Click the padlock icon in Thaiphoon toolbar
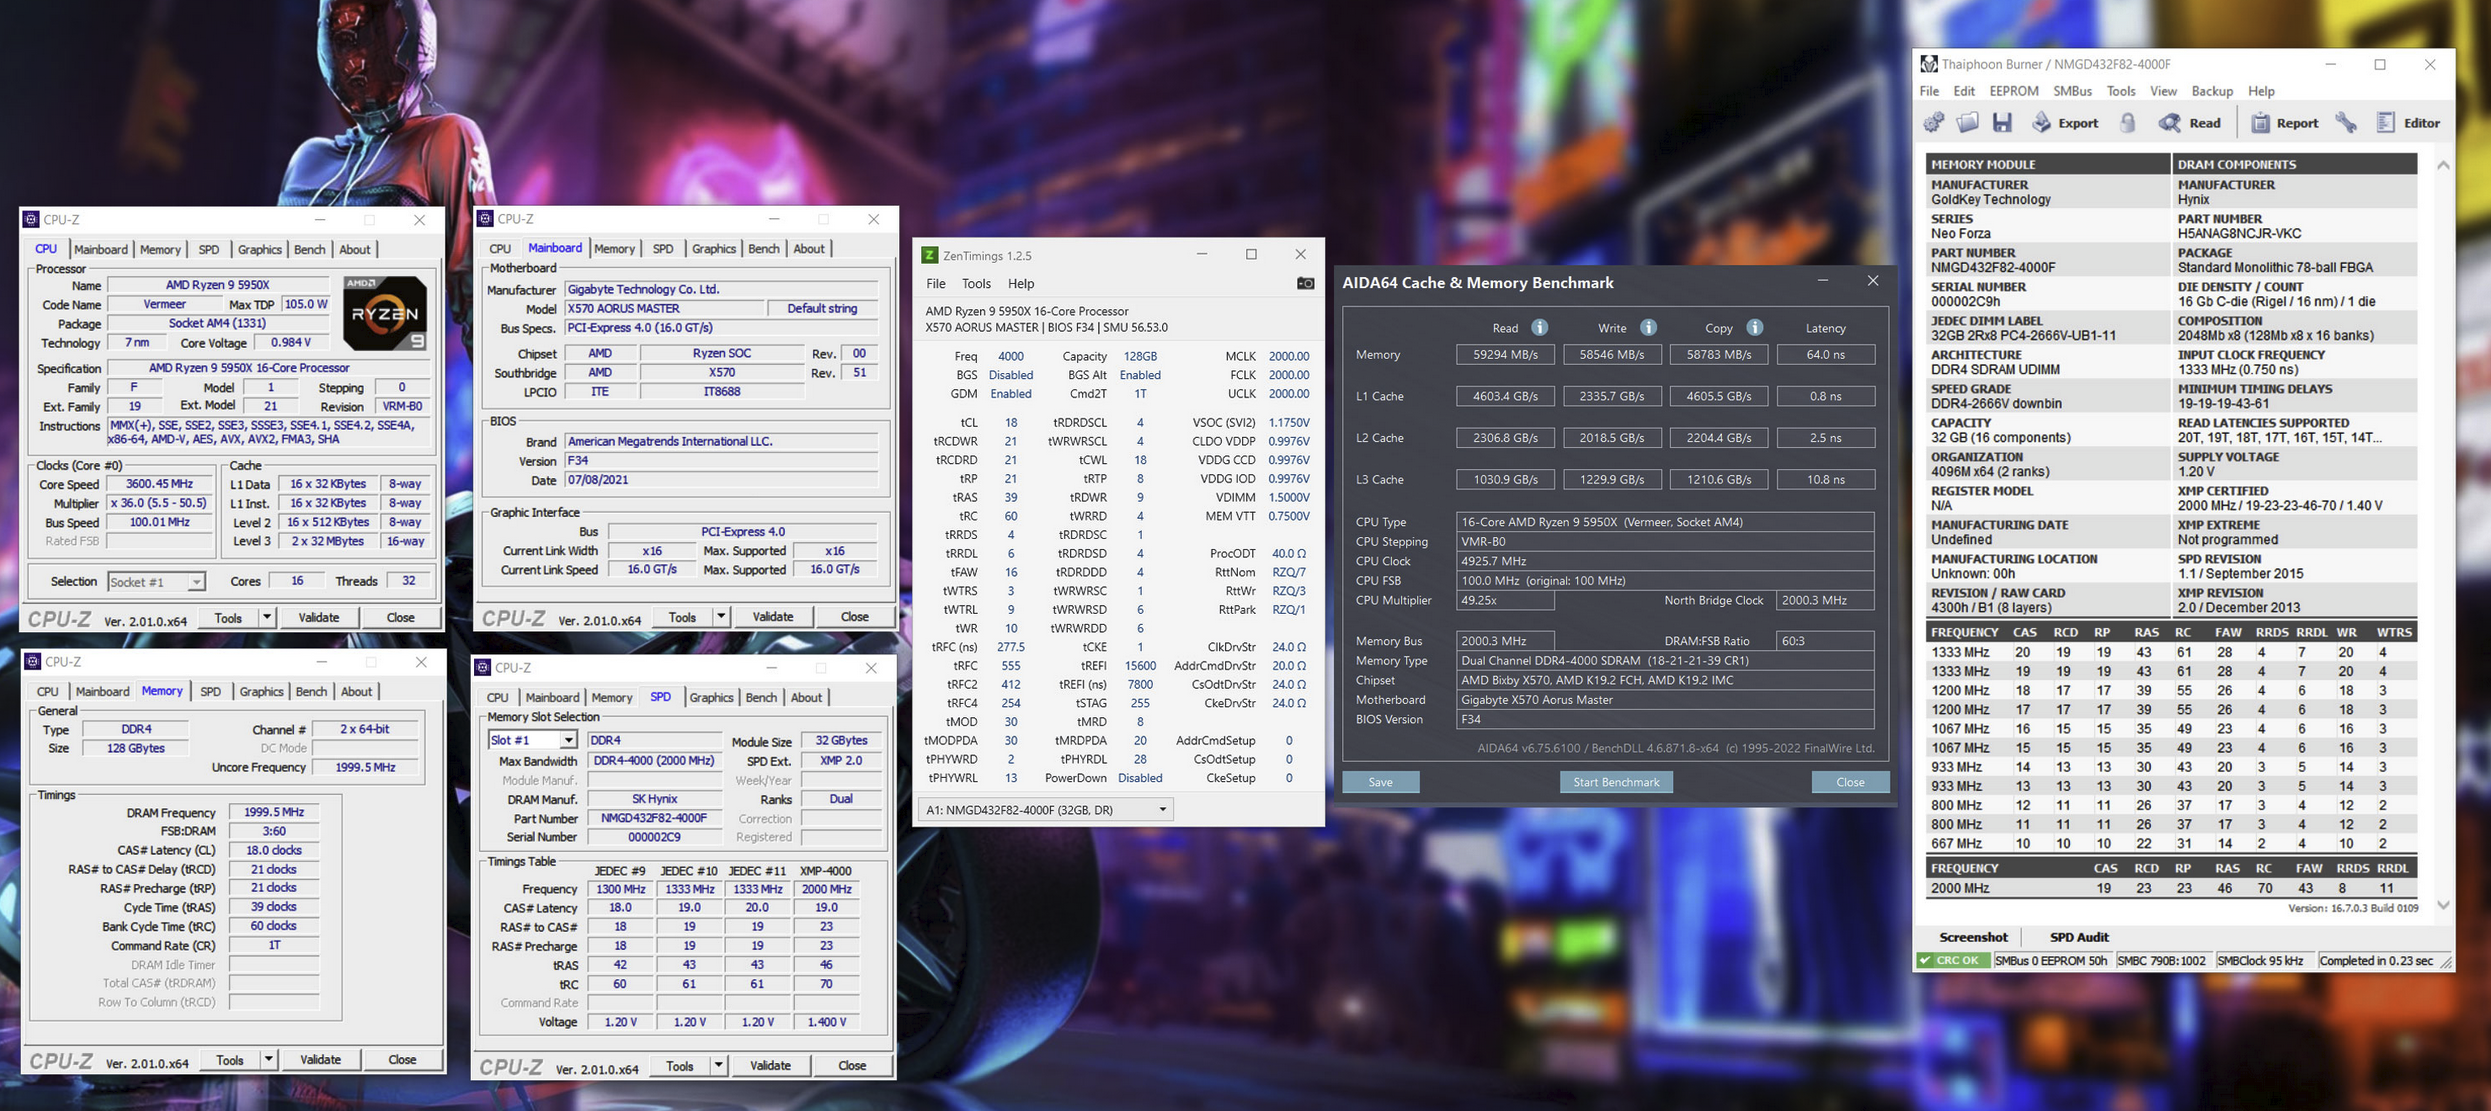The image size is (2491, 1111). tap(2128, 123)
